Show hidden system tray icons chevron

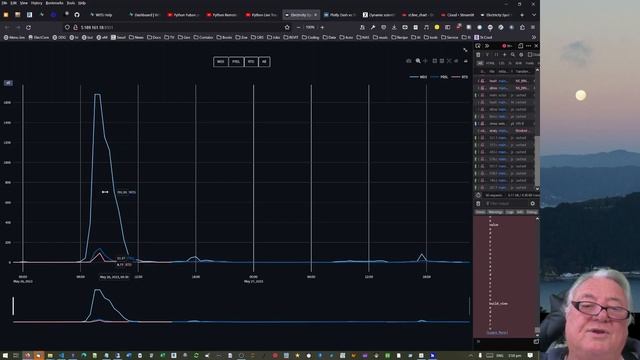(471, 356)
